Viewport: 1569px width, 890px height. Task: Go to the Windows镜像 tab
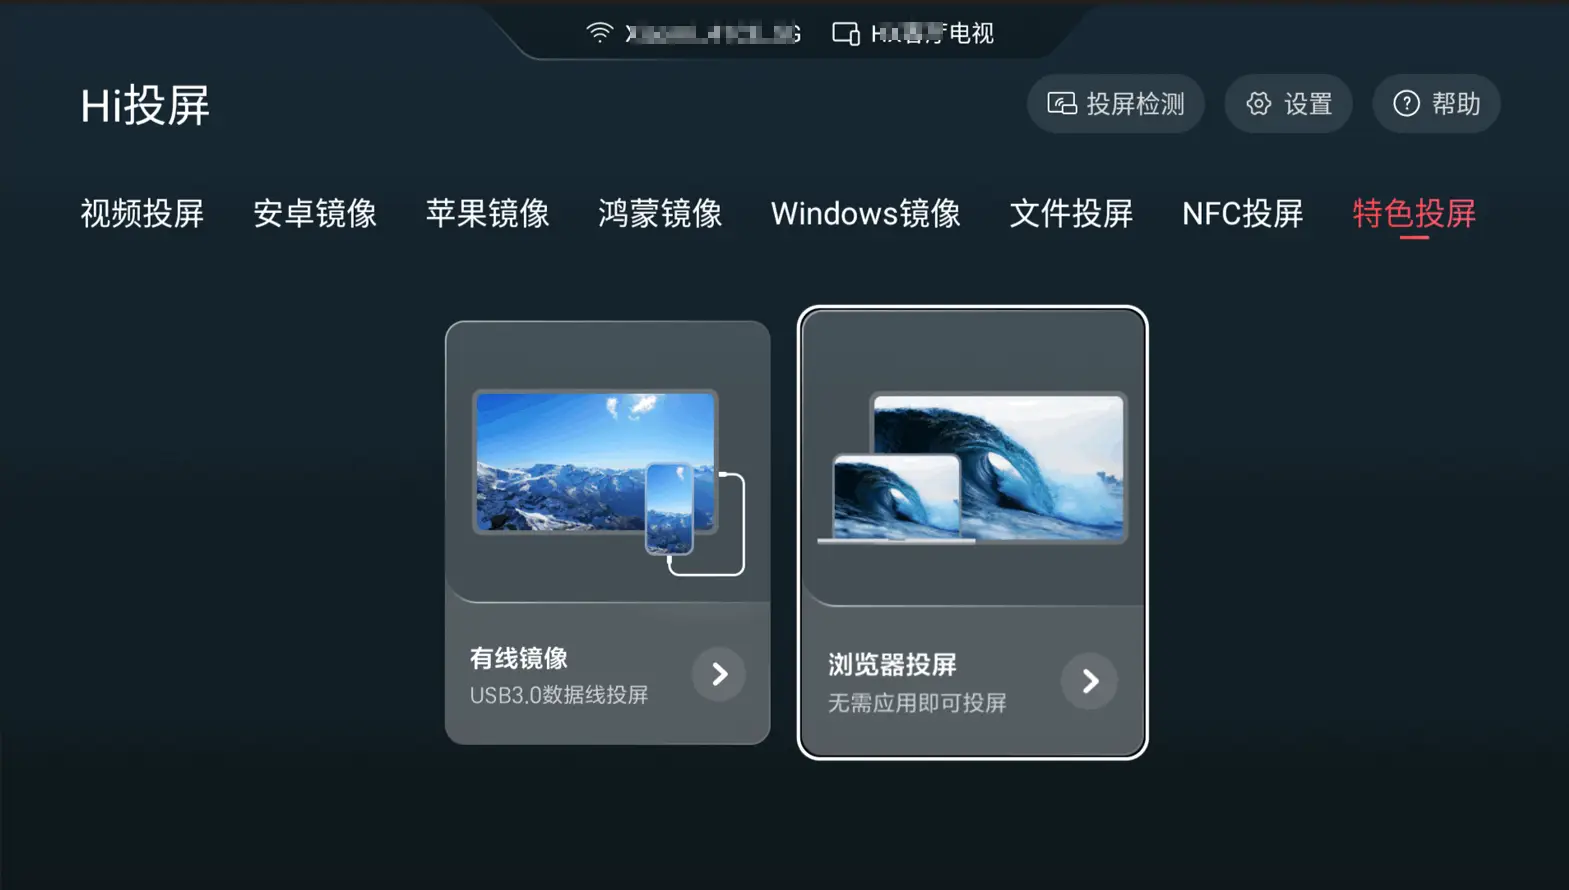pyautogui.click(x=866, y=213)
